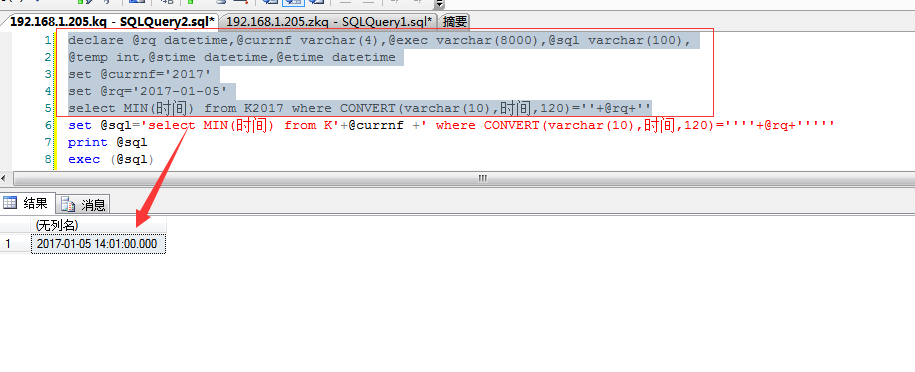Switch to the SQLQuery2.sql kq tab
The width and height of the screenshot is (915, 372).
click(112, 22)
